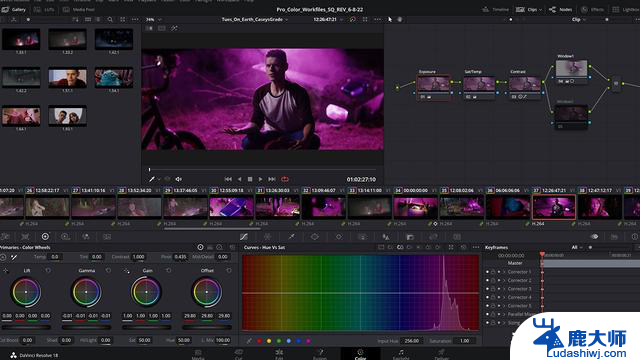Switch primaries to log wheels mode icon
The width and height of the screenshot is (640, 360).
(x=220, y=247)
